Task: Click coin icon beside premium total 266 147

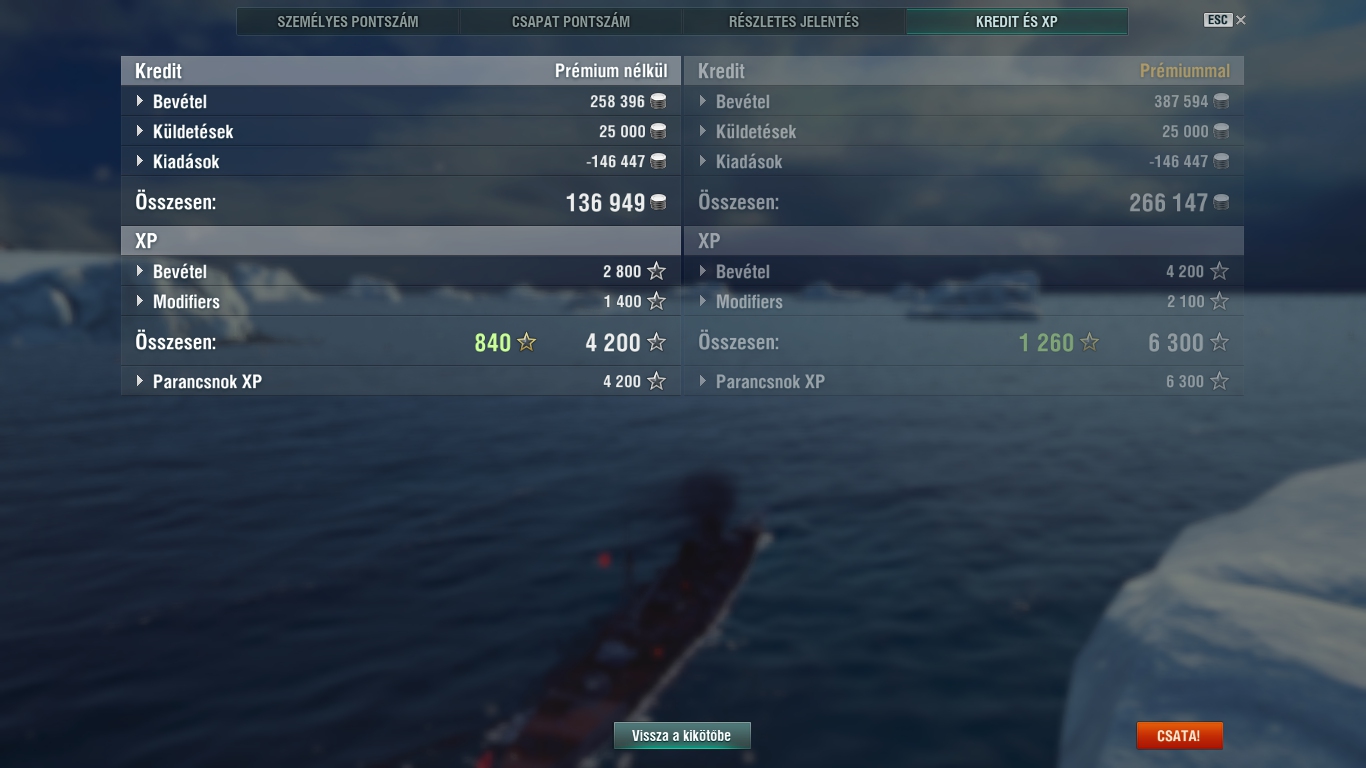Action: coord(1221,203)
